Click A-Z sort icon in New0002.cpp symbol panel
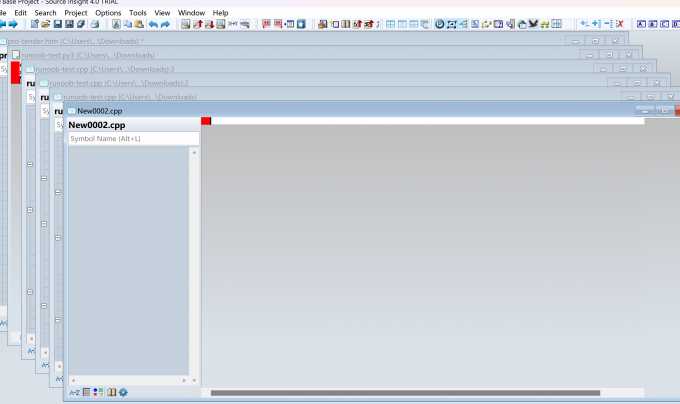 pyautogui.click(x=74, y=392)
